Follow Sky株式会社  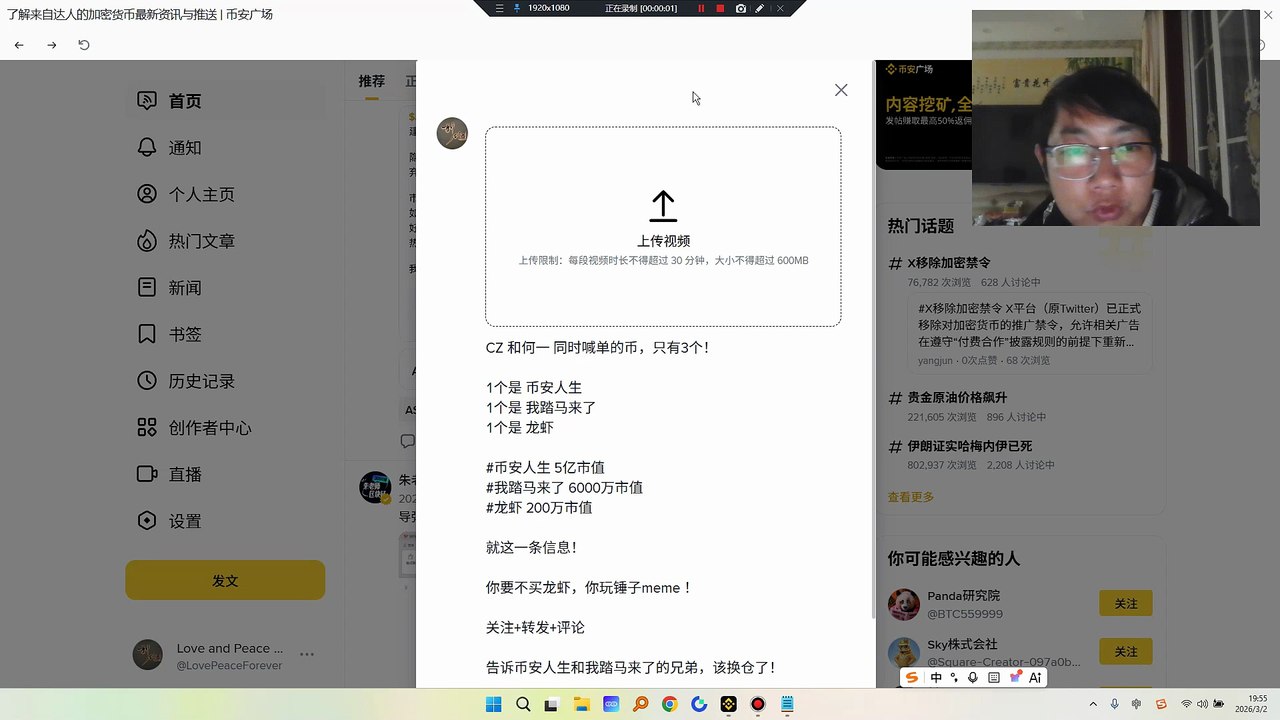point(1126,652)
